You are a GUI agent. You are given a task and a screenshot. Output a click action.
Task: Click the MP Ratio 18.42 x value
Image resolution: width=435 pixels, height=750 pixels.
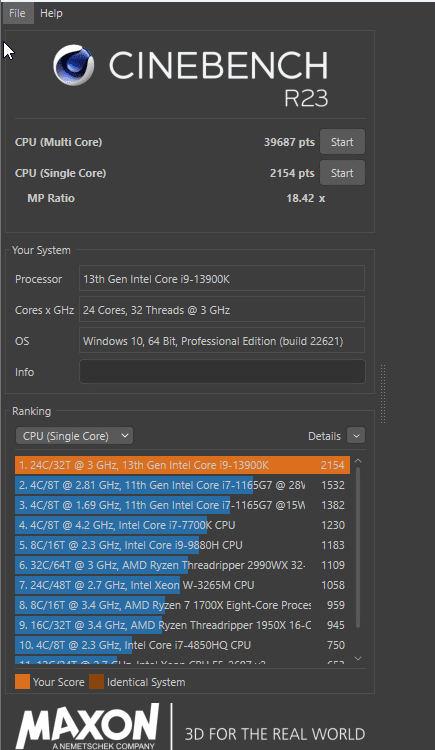coord(305,198)
